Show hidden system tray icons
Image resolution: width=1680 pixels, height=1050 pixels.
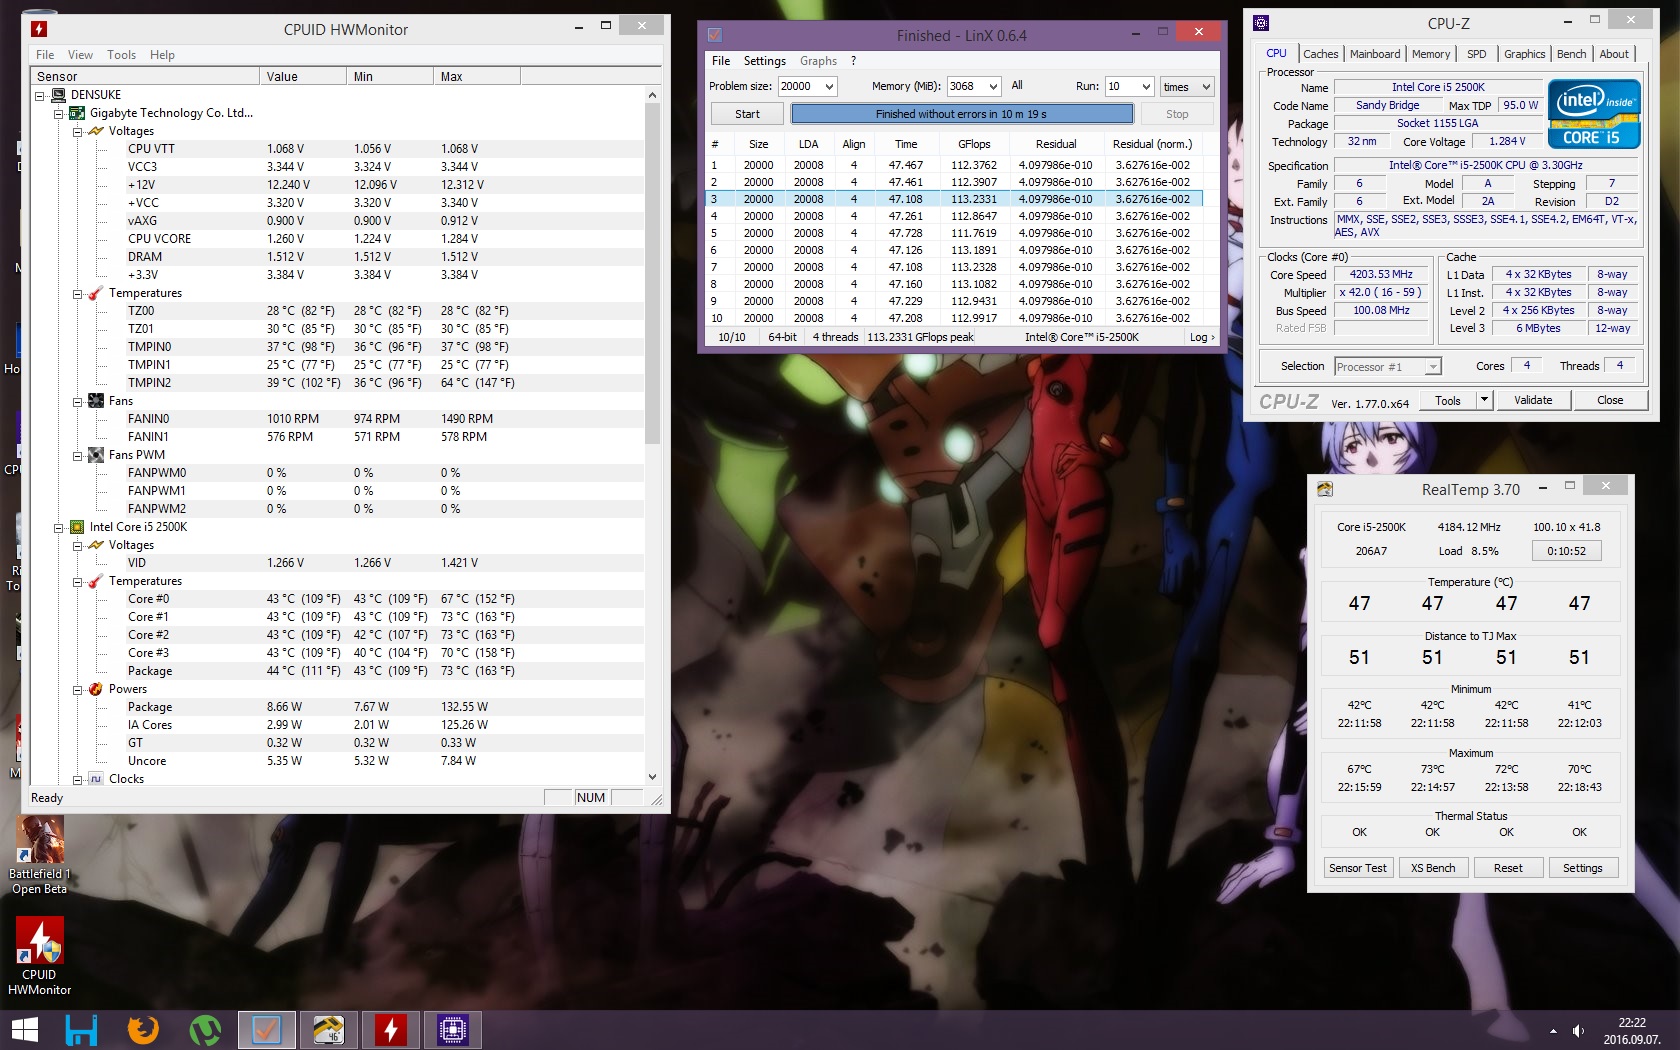tap(1553, 1031)
